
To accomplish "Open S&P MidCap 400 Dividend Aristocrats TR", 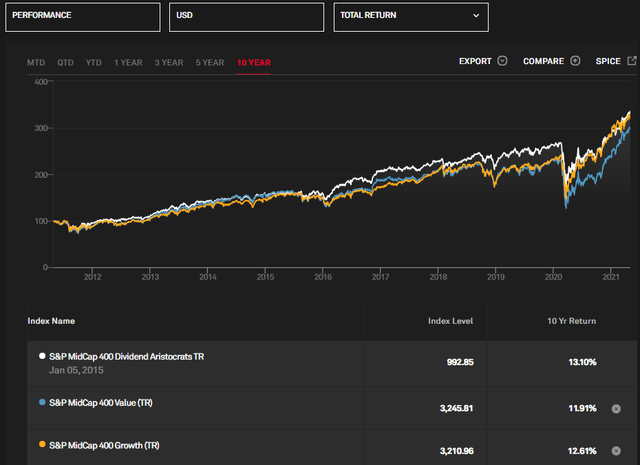I will (127, 357).
